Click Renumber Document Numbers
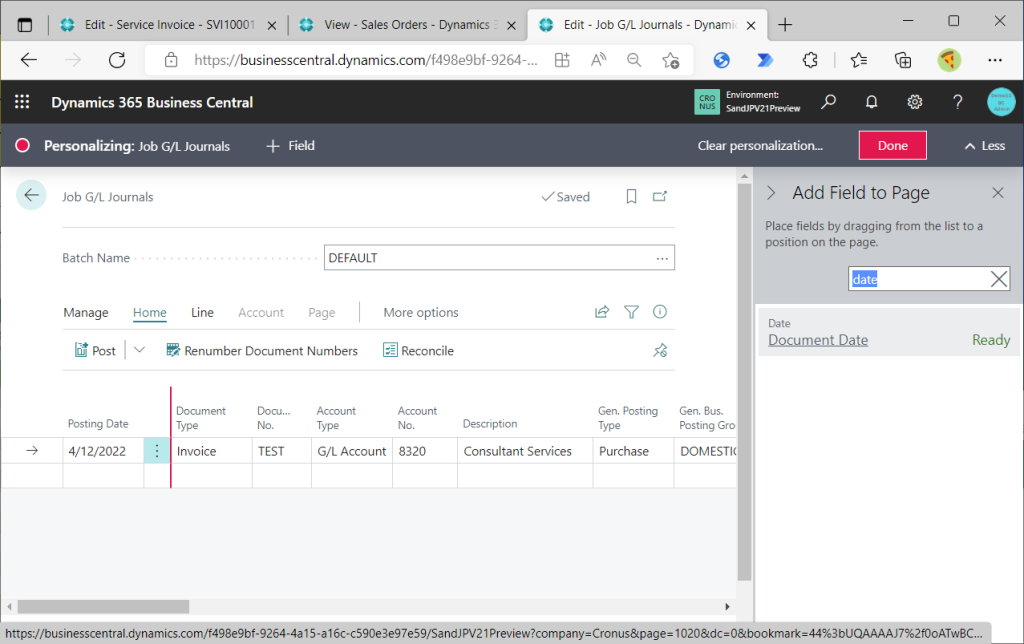Screen dimensions: 1024x644 (x=262, y=351)
